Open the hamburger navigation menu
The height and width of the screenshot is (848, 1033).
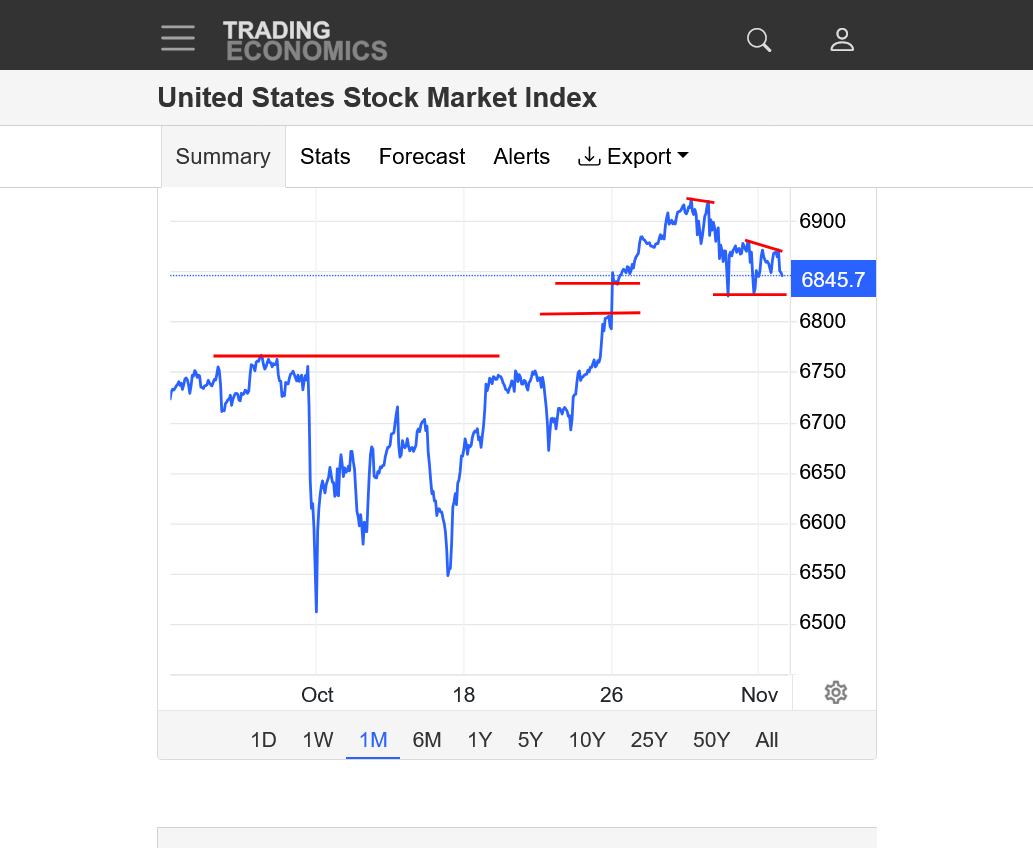click(x=178, y=38)
